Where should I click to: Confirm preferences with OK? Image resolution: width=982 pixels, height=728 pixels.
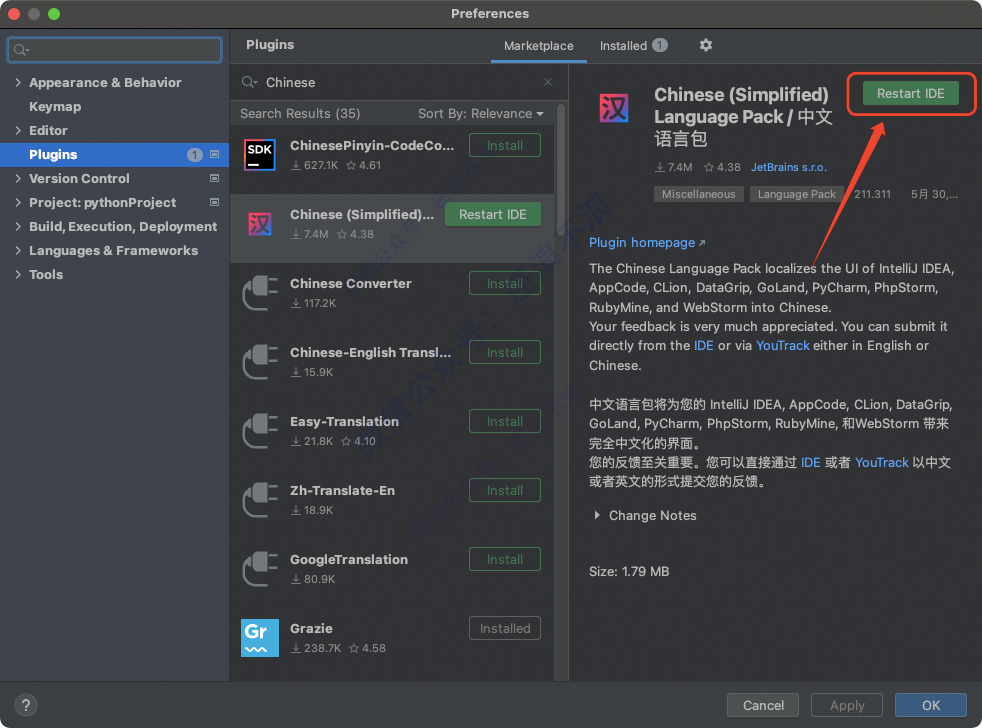[931, 705]
